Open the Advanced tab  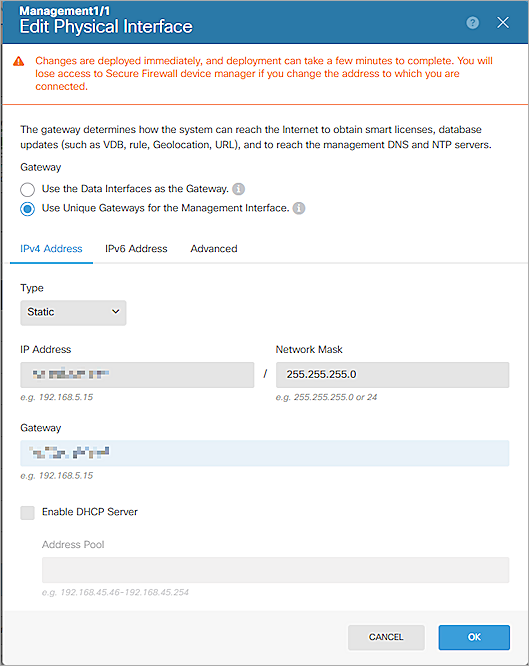pos(214,249)
